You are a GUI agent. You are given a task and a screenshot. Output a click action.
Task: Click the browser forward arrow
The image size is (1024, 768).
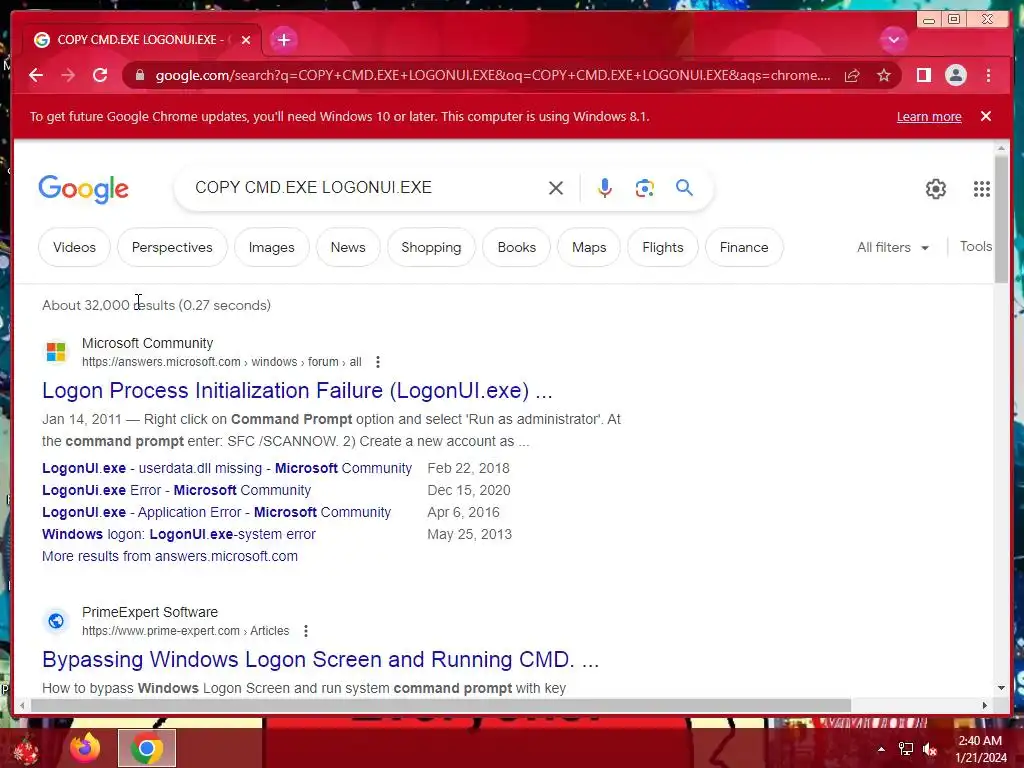coord(68,75)
